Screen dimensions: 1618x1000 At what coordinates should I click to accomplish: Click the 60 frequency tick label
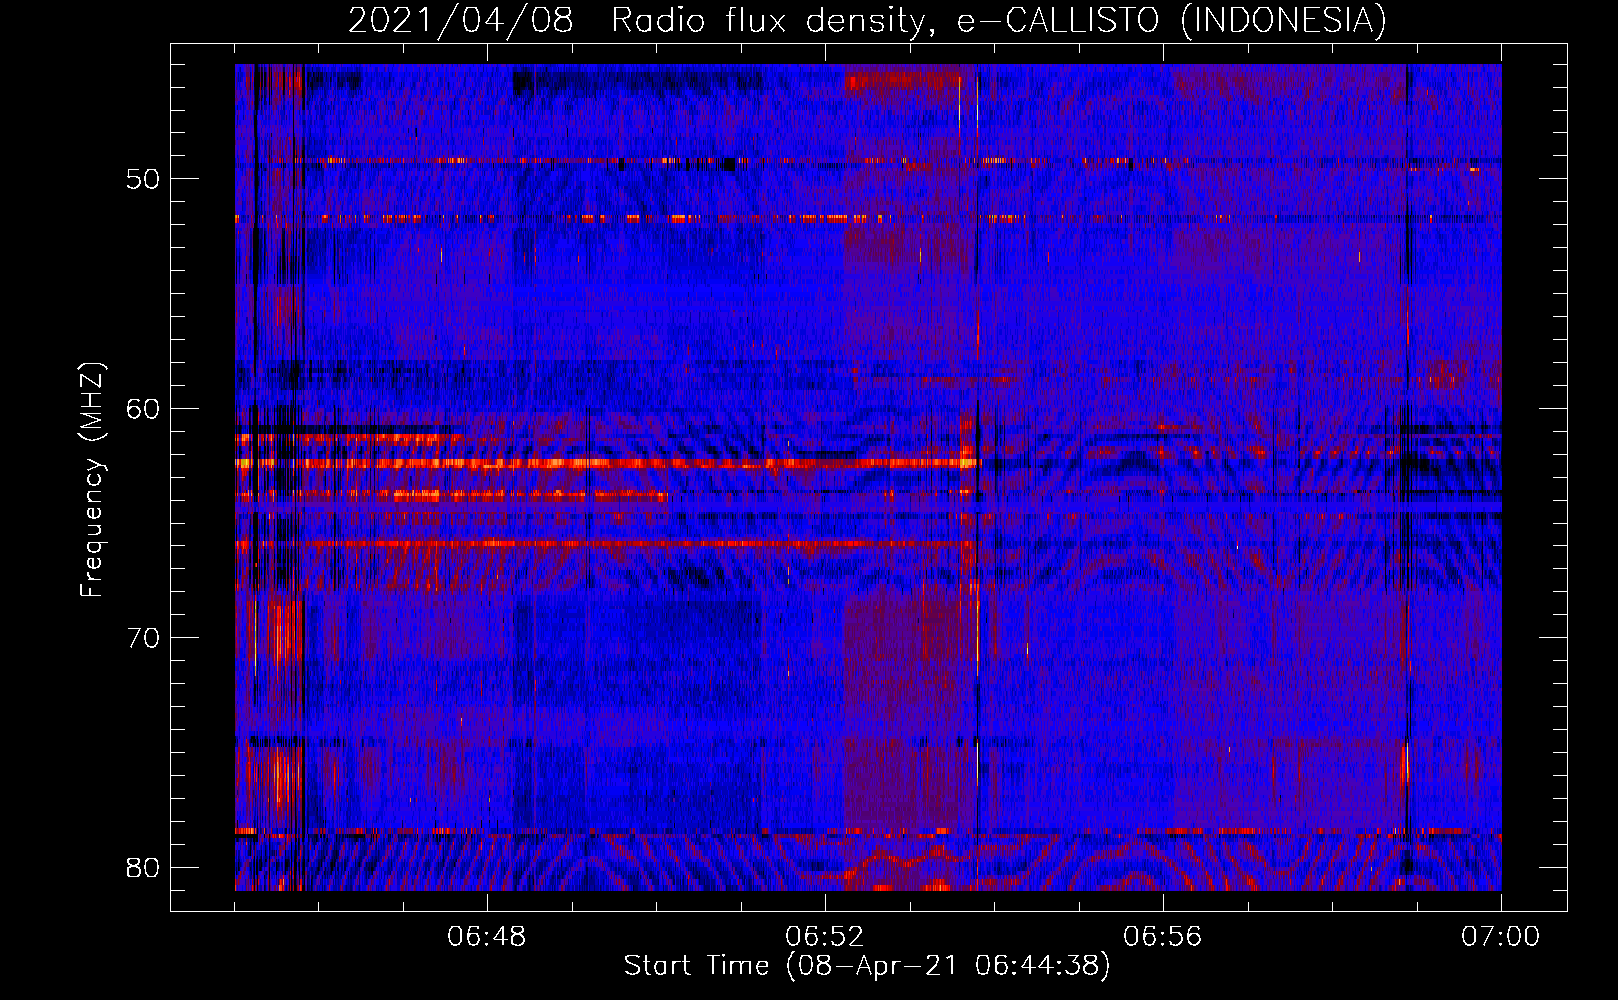click(143, 408)
